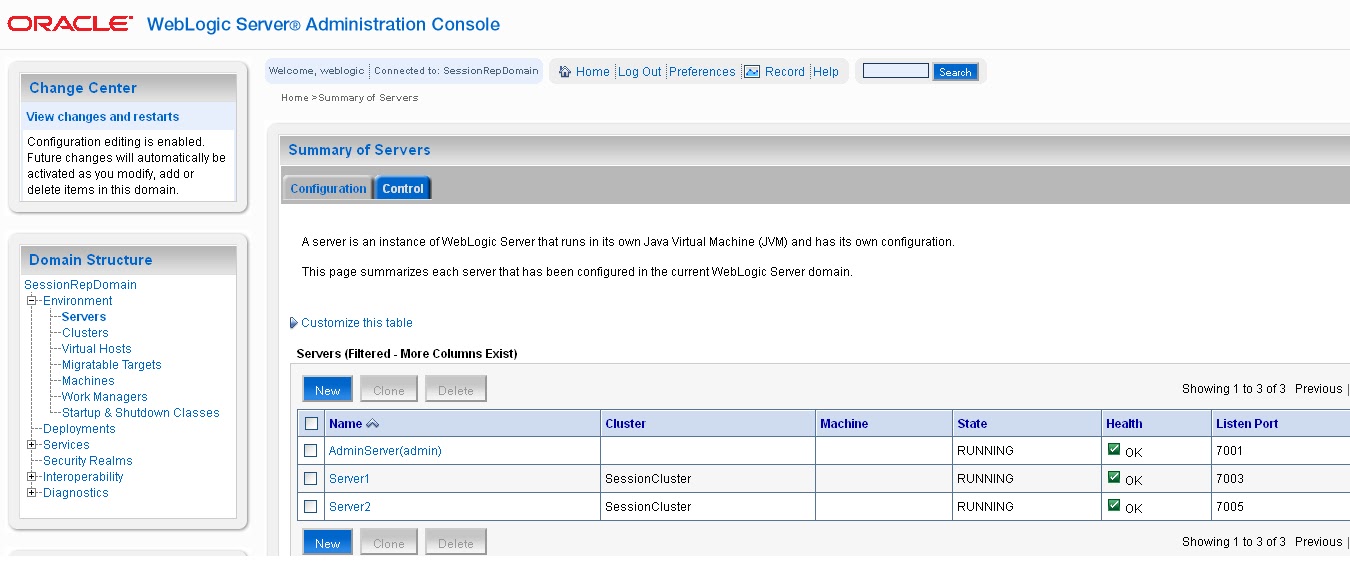
Task: Click the Name column sort arrow icon
Action: pos(373,424)
